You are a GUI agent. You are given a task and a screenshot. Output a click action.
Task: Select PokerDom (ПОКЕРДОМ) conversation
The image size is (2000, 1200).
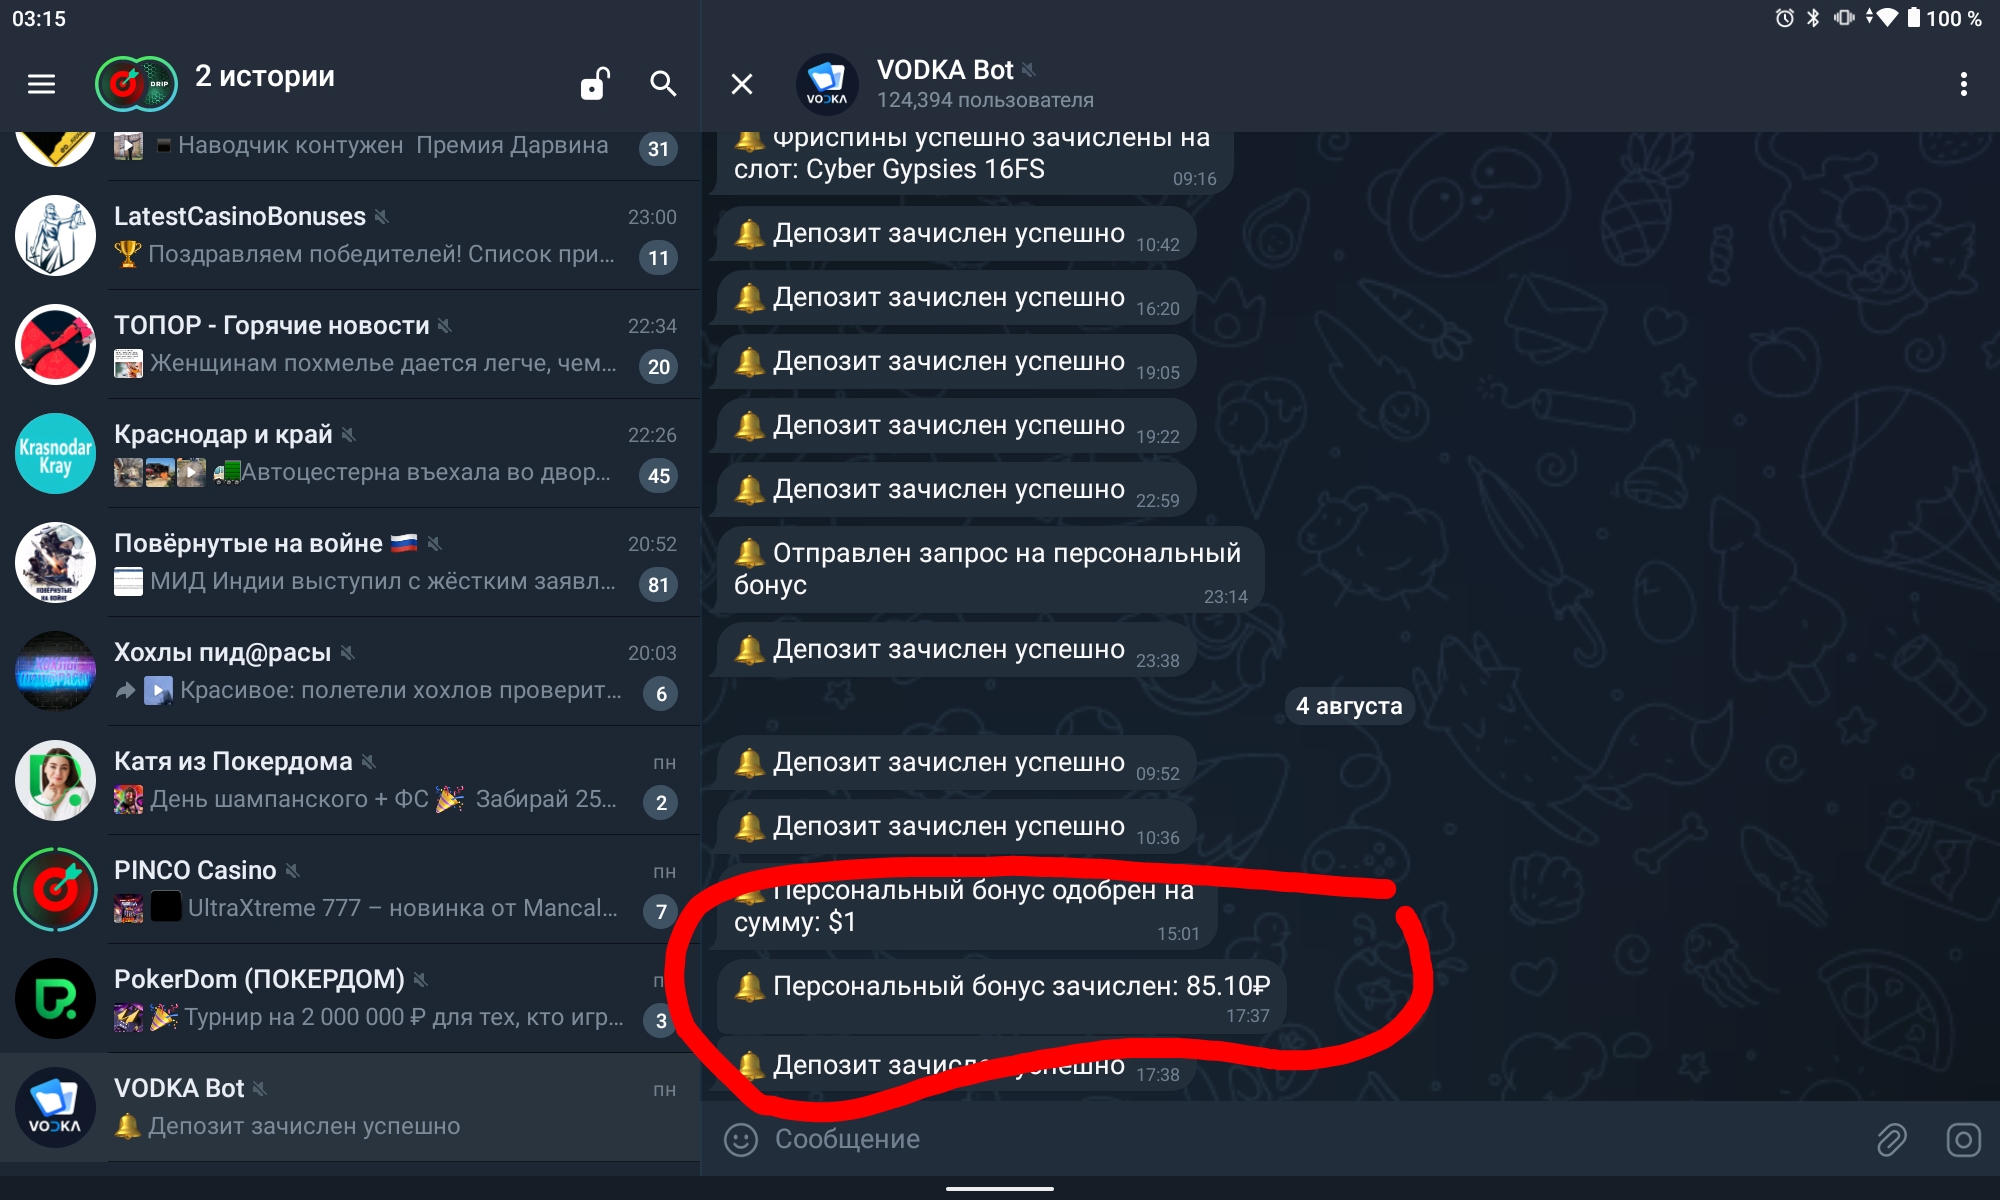[x=350, y=999]
